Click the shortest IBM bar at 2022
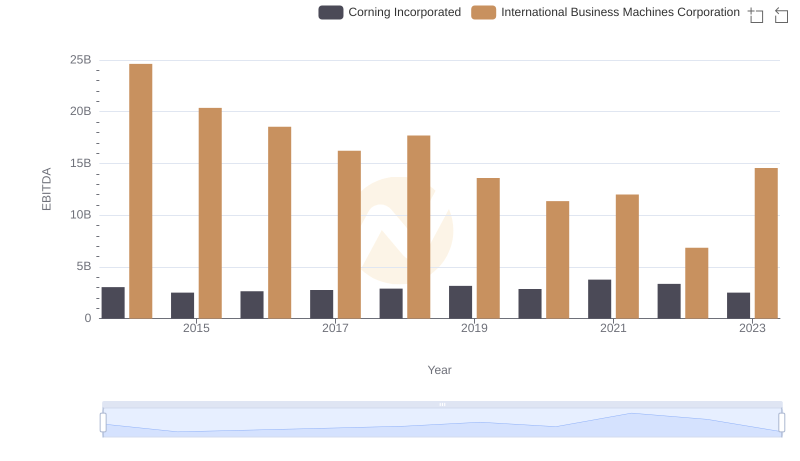The width and height of the screenshot is (800, 461). [696, 283]
